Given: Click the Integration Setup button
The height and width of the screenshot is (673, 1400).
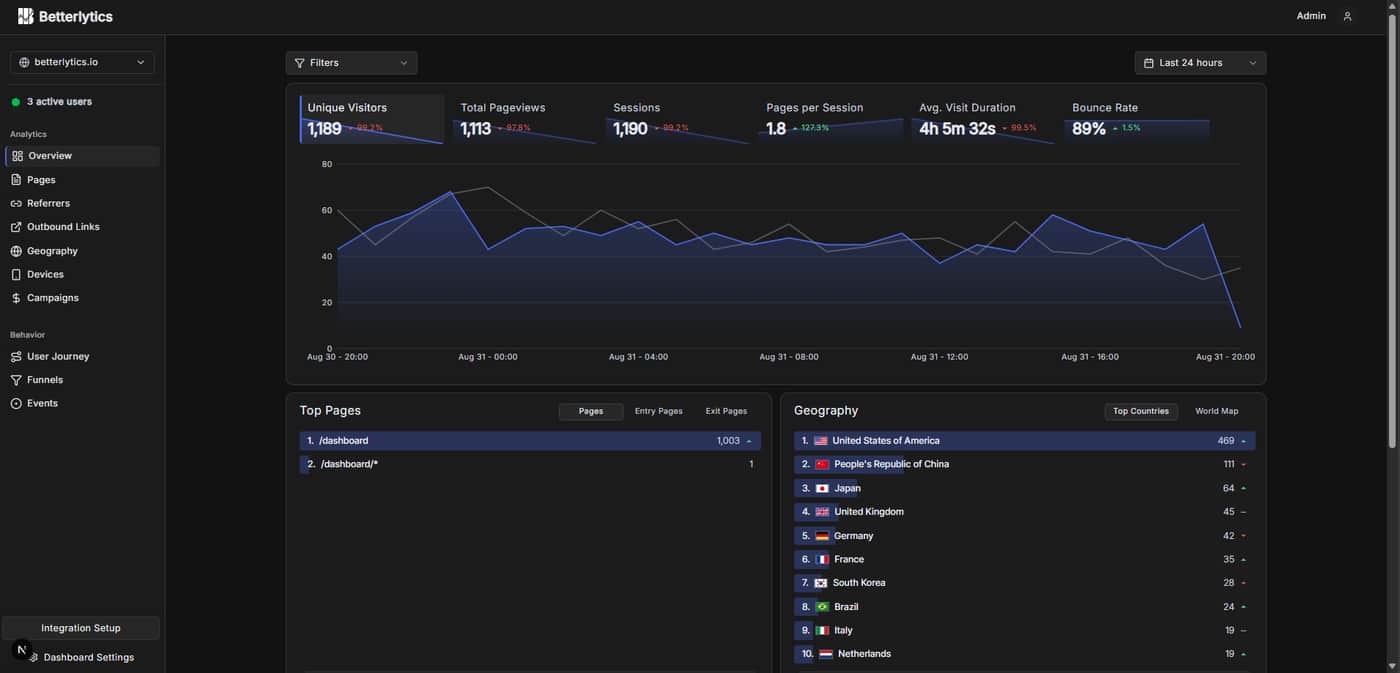Looking at the screenshot, I should pos(81,628).
